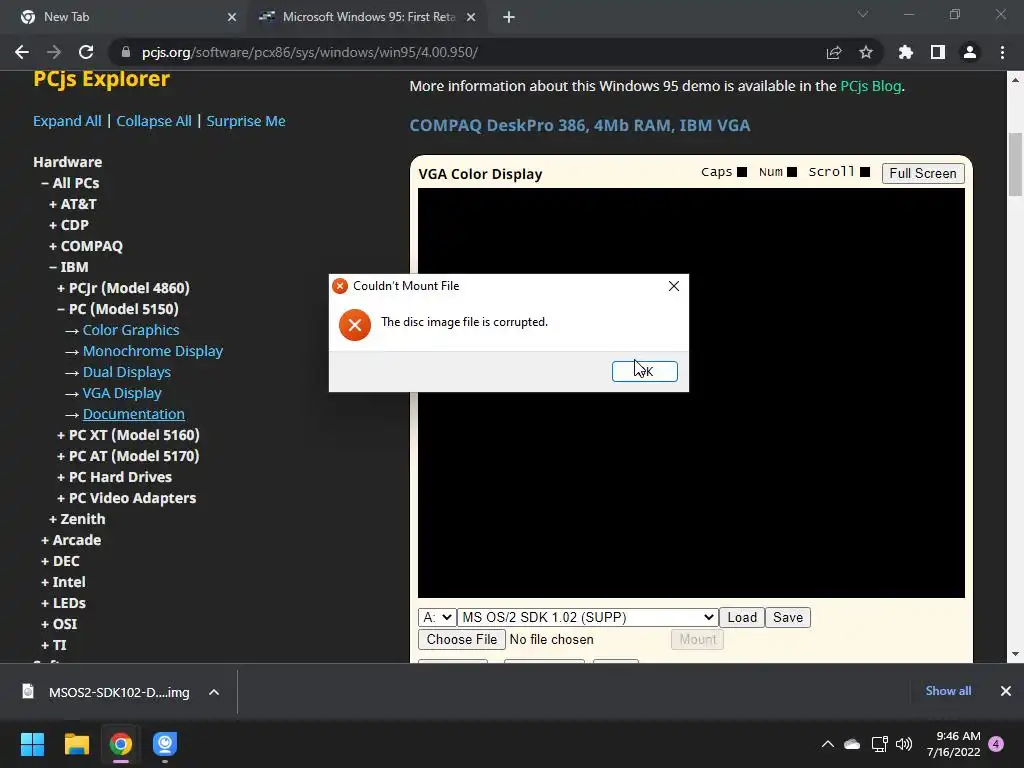The height and width of the screenshot is (768, 1024).
Task: Click the red error icon in the dialog
Action: tap(355, 325)
